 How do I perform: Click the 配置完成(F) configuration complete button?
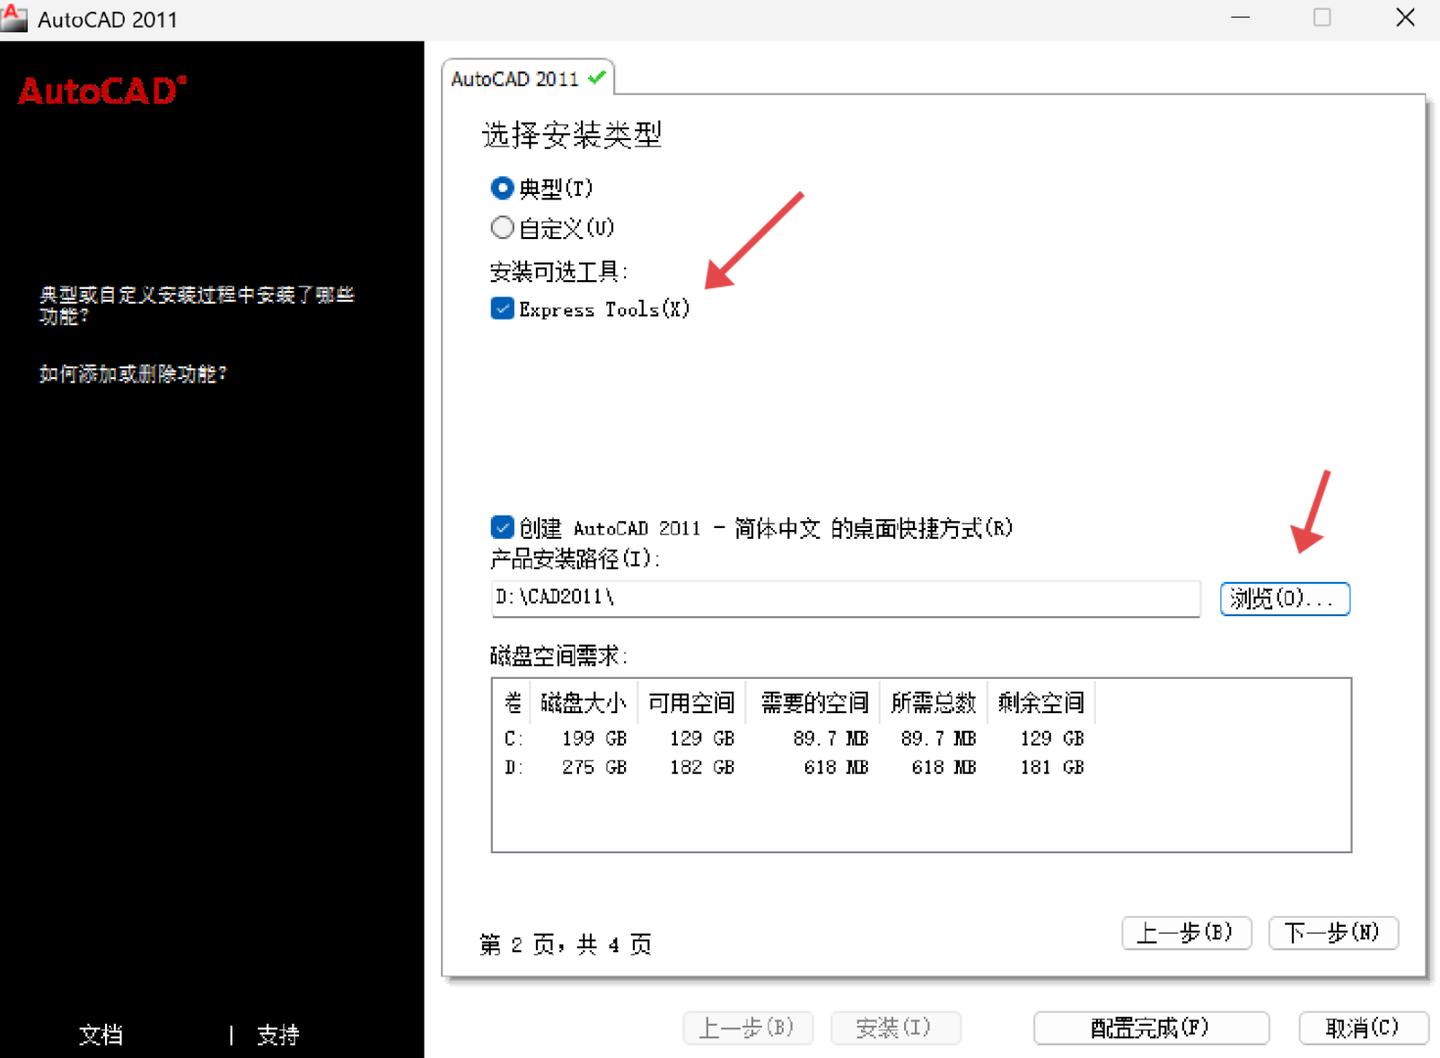1151,1028
